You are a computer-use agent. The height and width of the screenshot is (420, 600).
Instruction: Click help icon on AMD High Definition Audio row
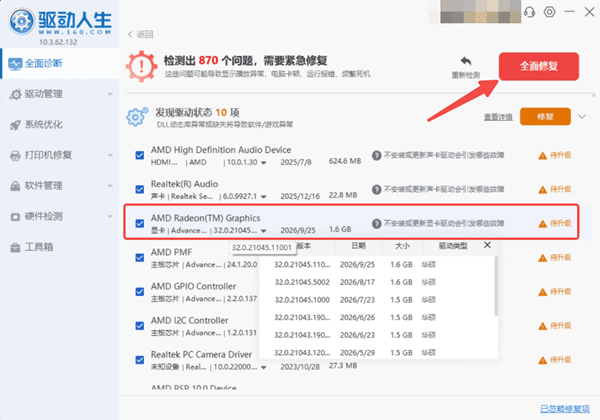coord(377,155)
